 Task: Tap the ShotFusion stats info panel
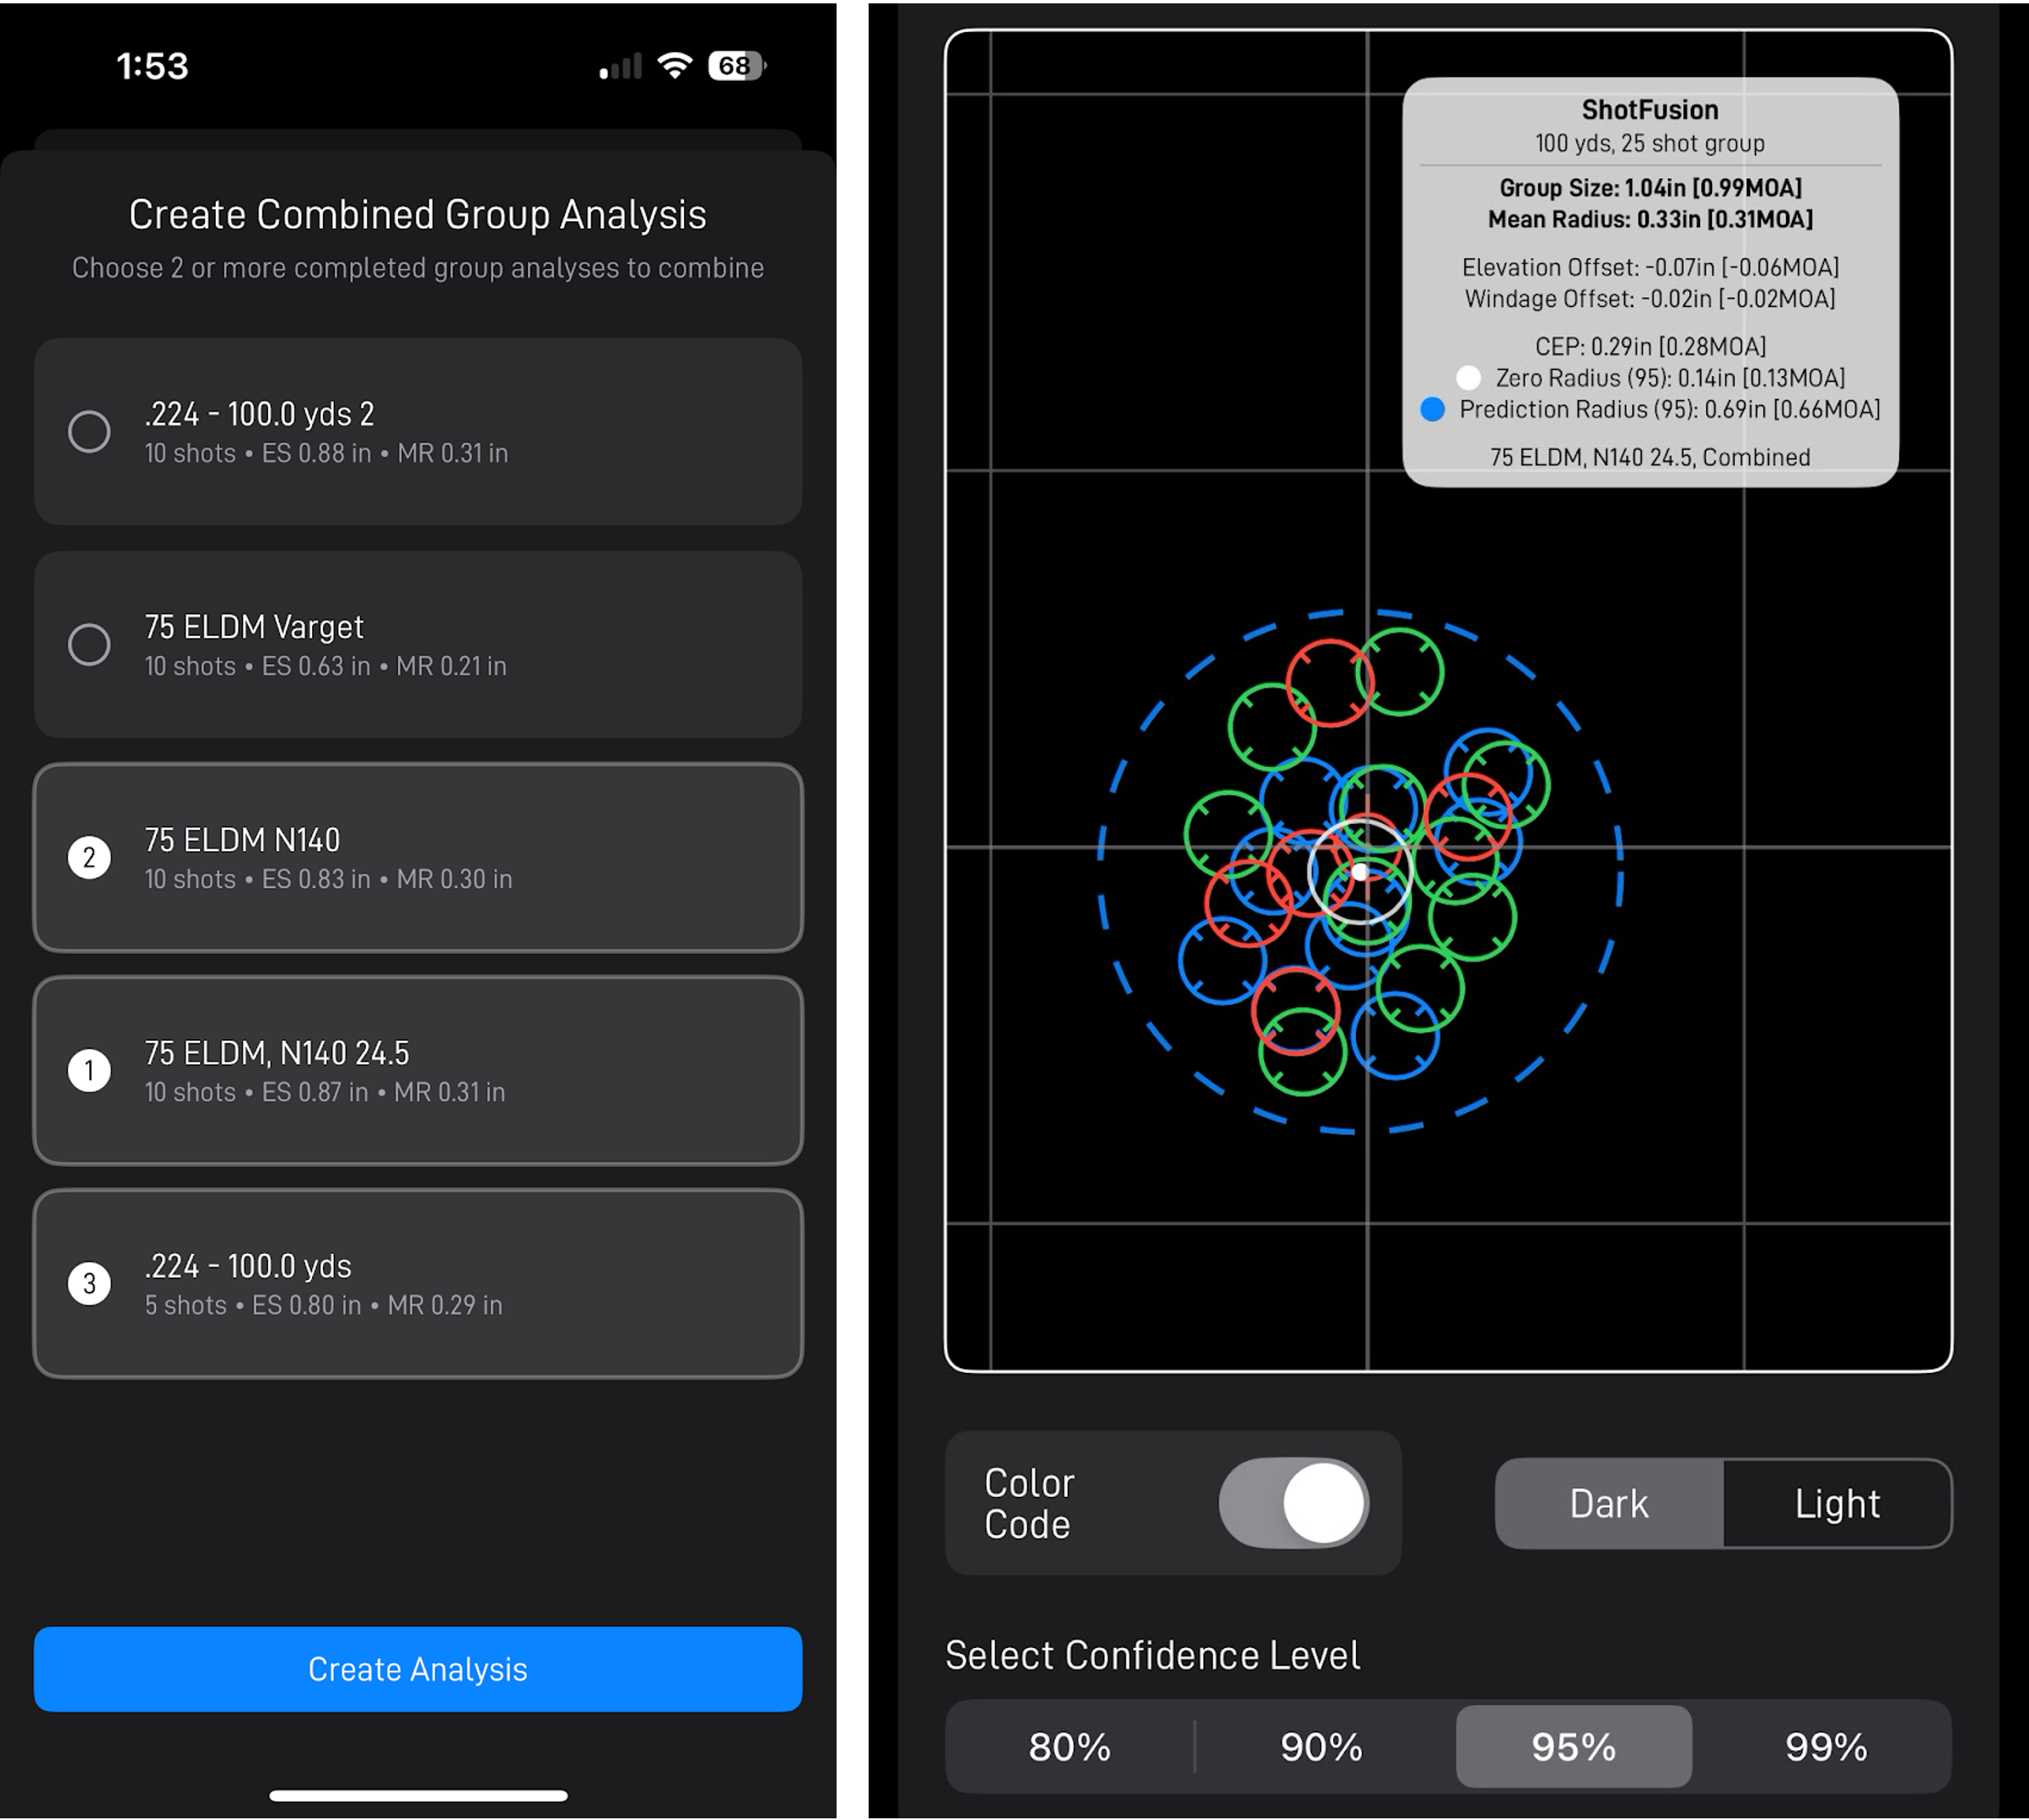click(1650, 282)
